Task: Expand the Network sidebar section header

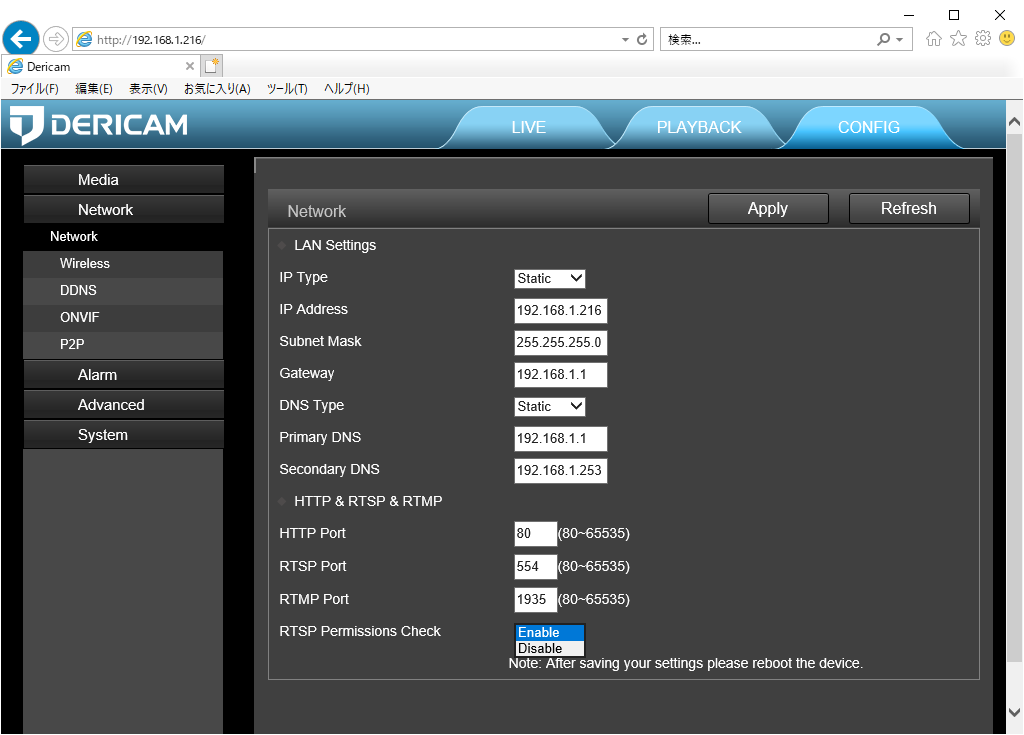Action: coord(123,210)
